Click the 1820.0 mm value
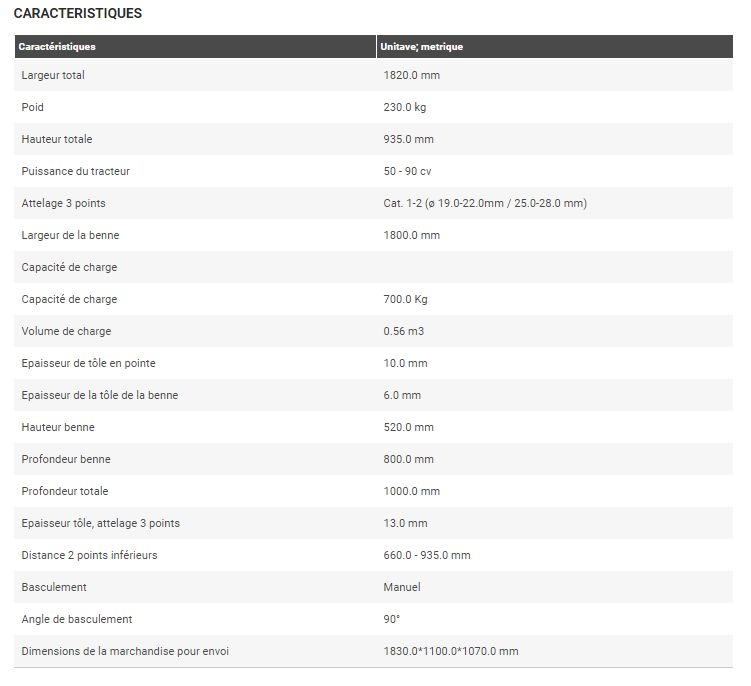 pyautogui.click(x=411, y=75)
